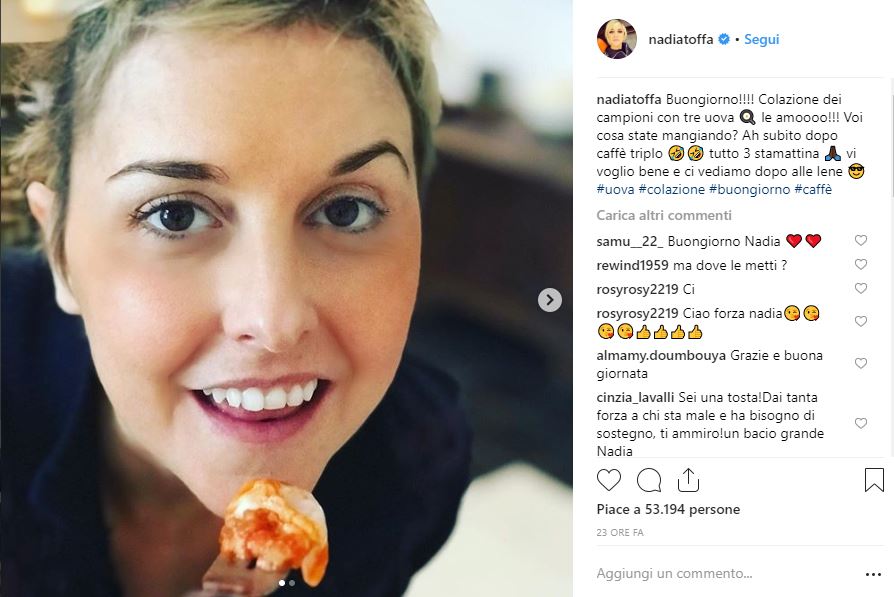The height and width of the screenshot is (597, 894).
Task: Go to the next photo with the arrow
Action: click(x=549, y=300)
